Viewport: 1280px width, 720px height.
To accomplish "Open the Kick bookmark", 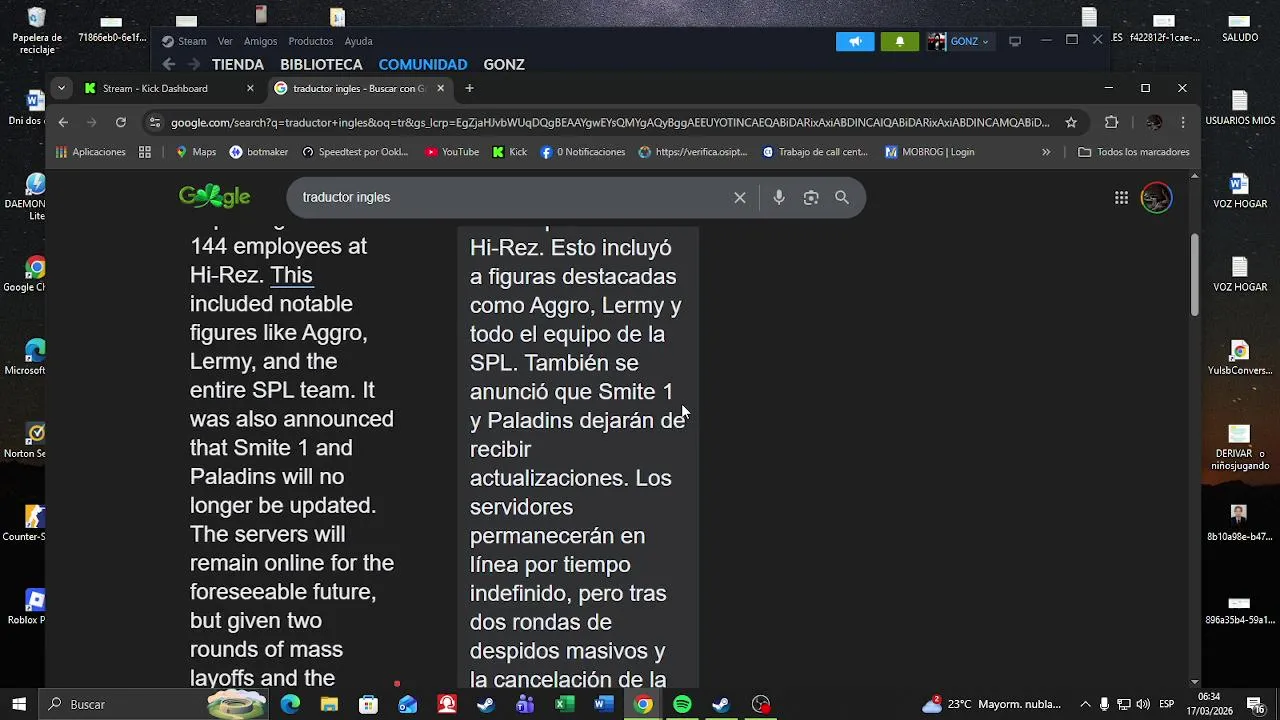I will coord(510,152).
